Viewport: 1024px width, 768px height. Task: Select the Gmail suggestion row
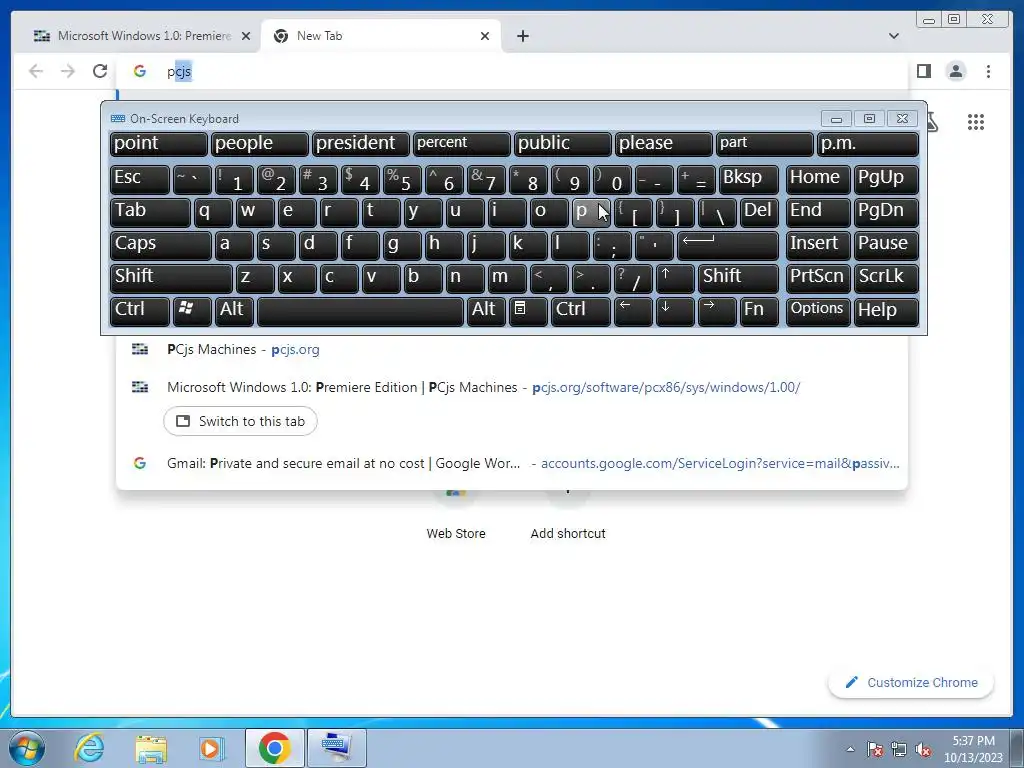click(512, 464)
